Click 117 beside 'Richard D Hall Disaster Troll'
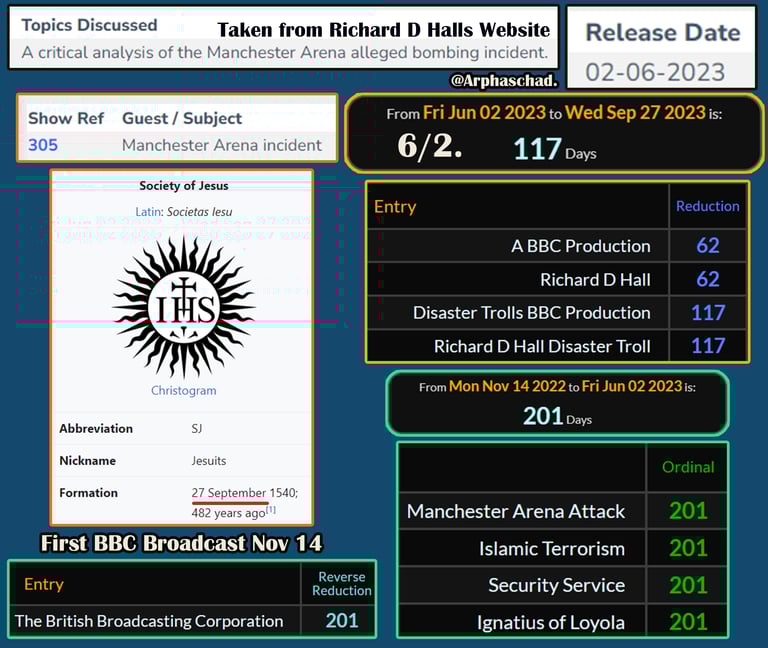 click(708, 346)
